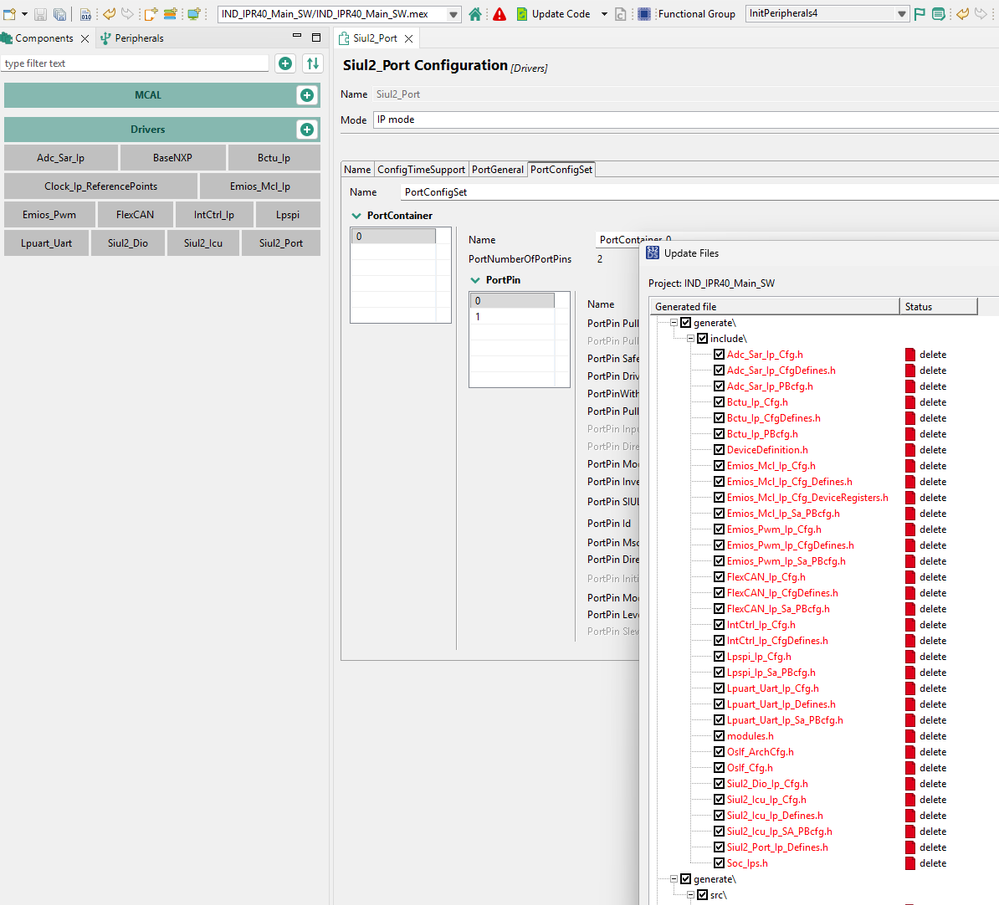Click the left toolbar undo arrow

pos(110,13)
